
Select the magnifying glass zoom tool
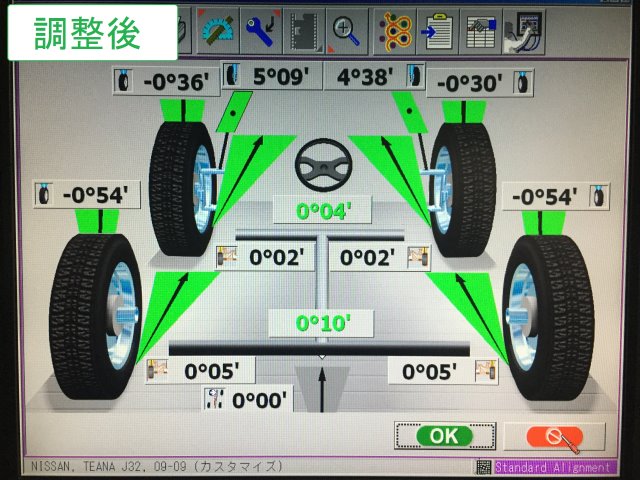pos(346,30)
